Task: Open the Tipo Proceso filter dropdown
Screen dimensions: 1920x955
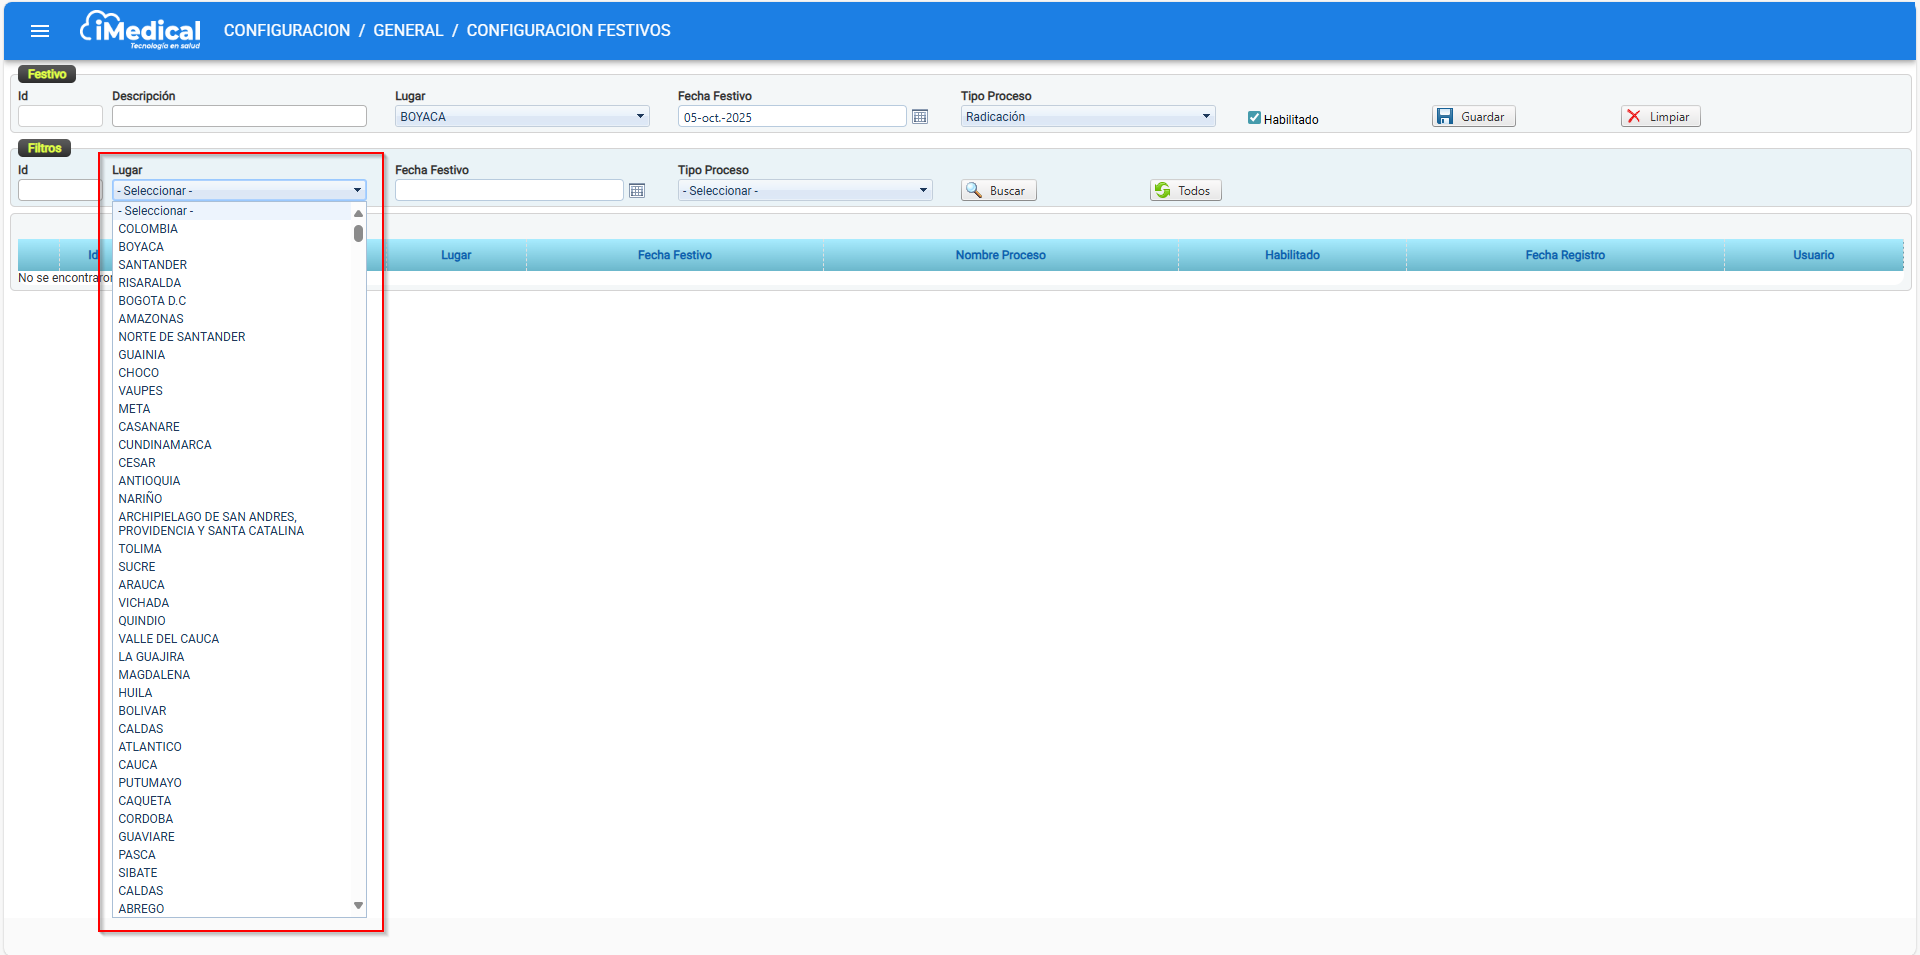Action: (x=804, y=191)
